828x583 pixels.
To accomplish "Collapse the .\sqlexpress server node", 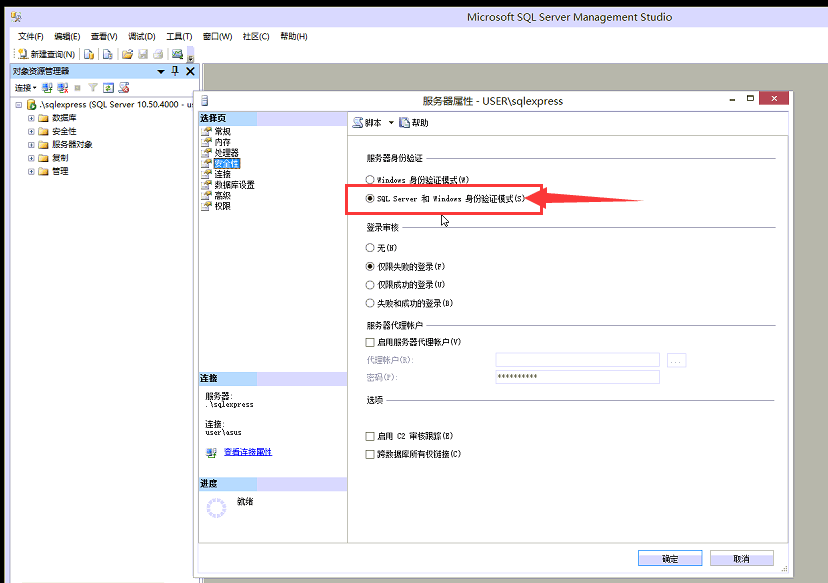I will [x=18, y=105].
